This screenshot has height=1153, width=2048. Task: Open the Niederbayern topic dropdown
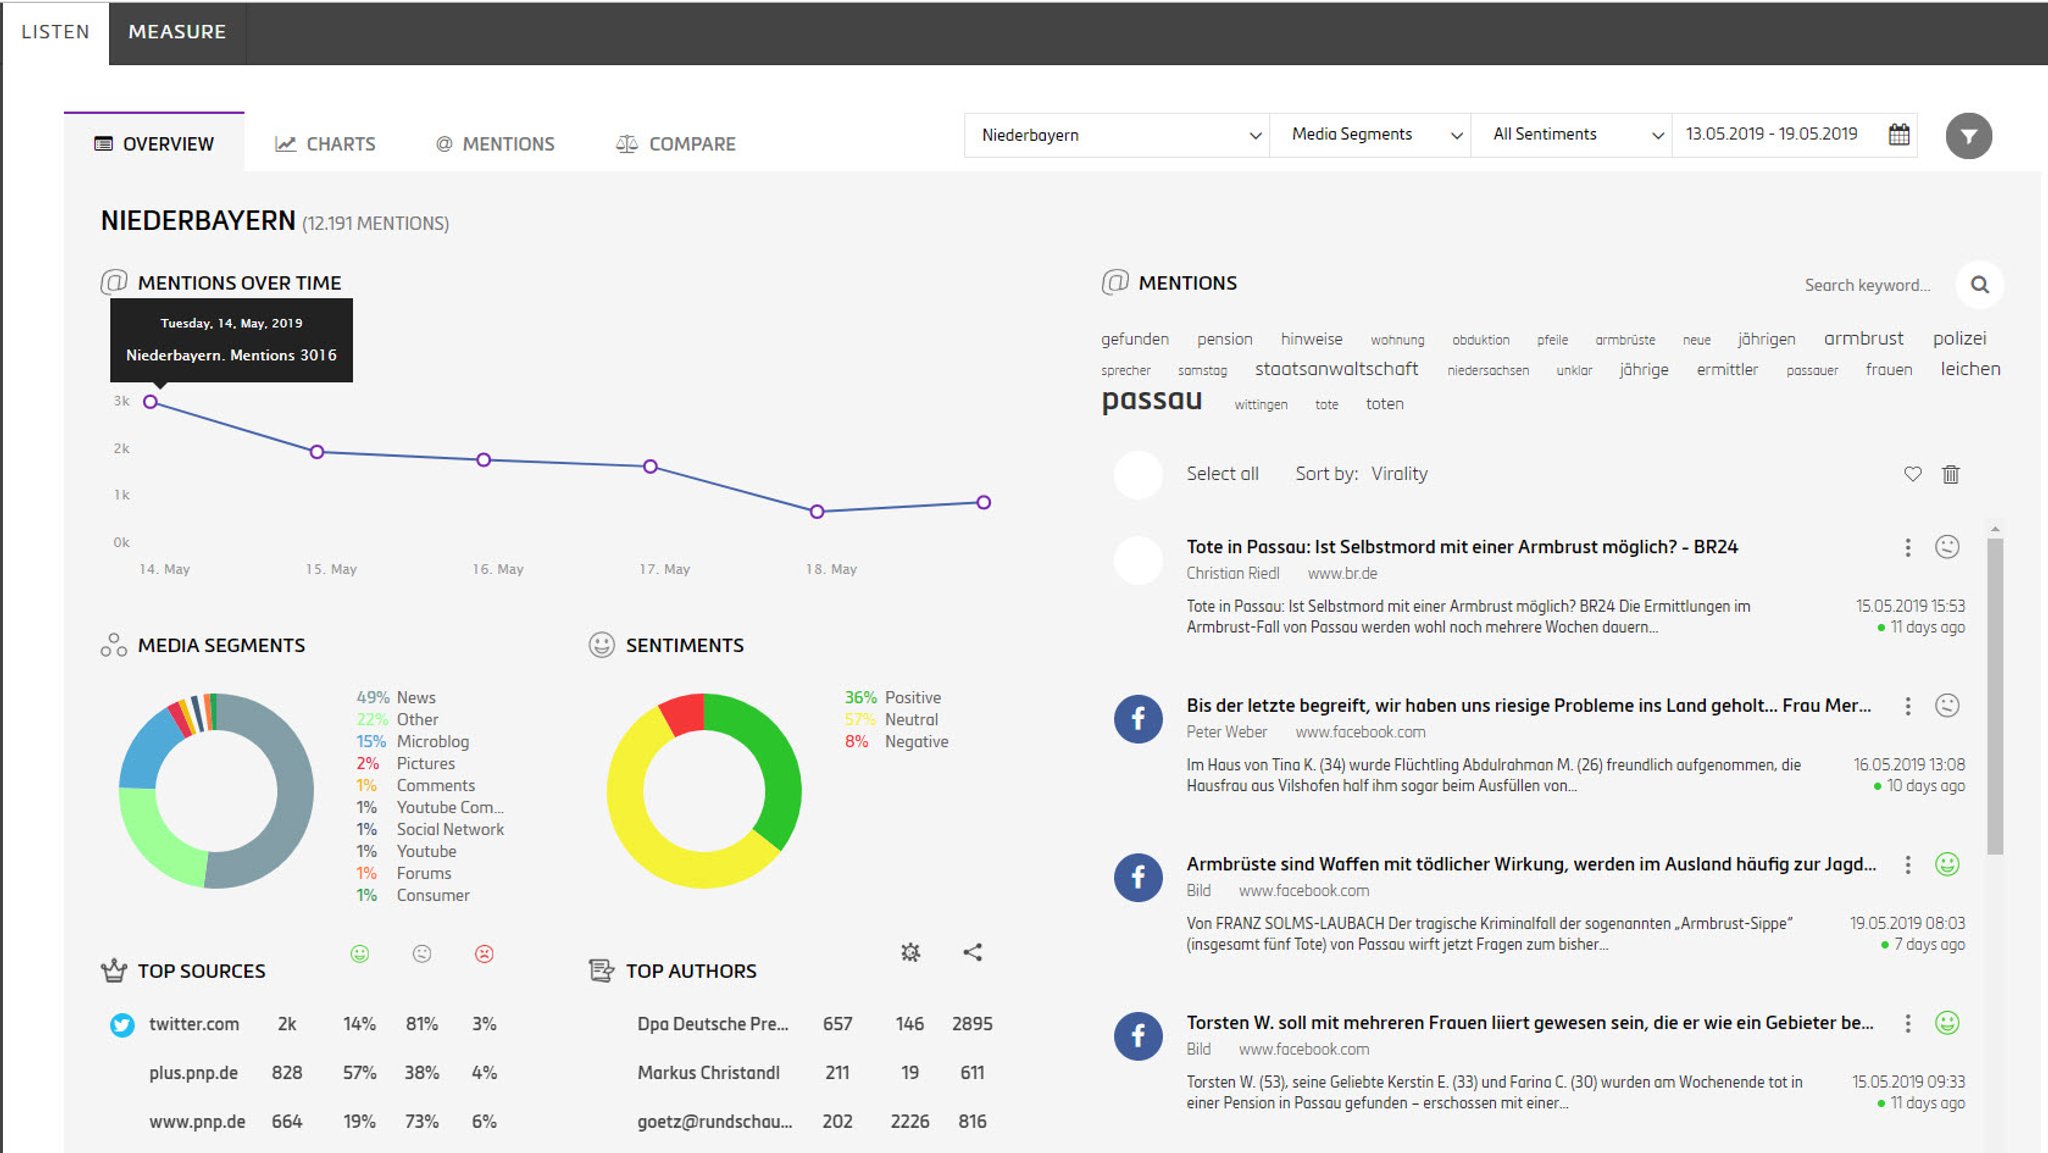(x=1116, y=135)
